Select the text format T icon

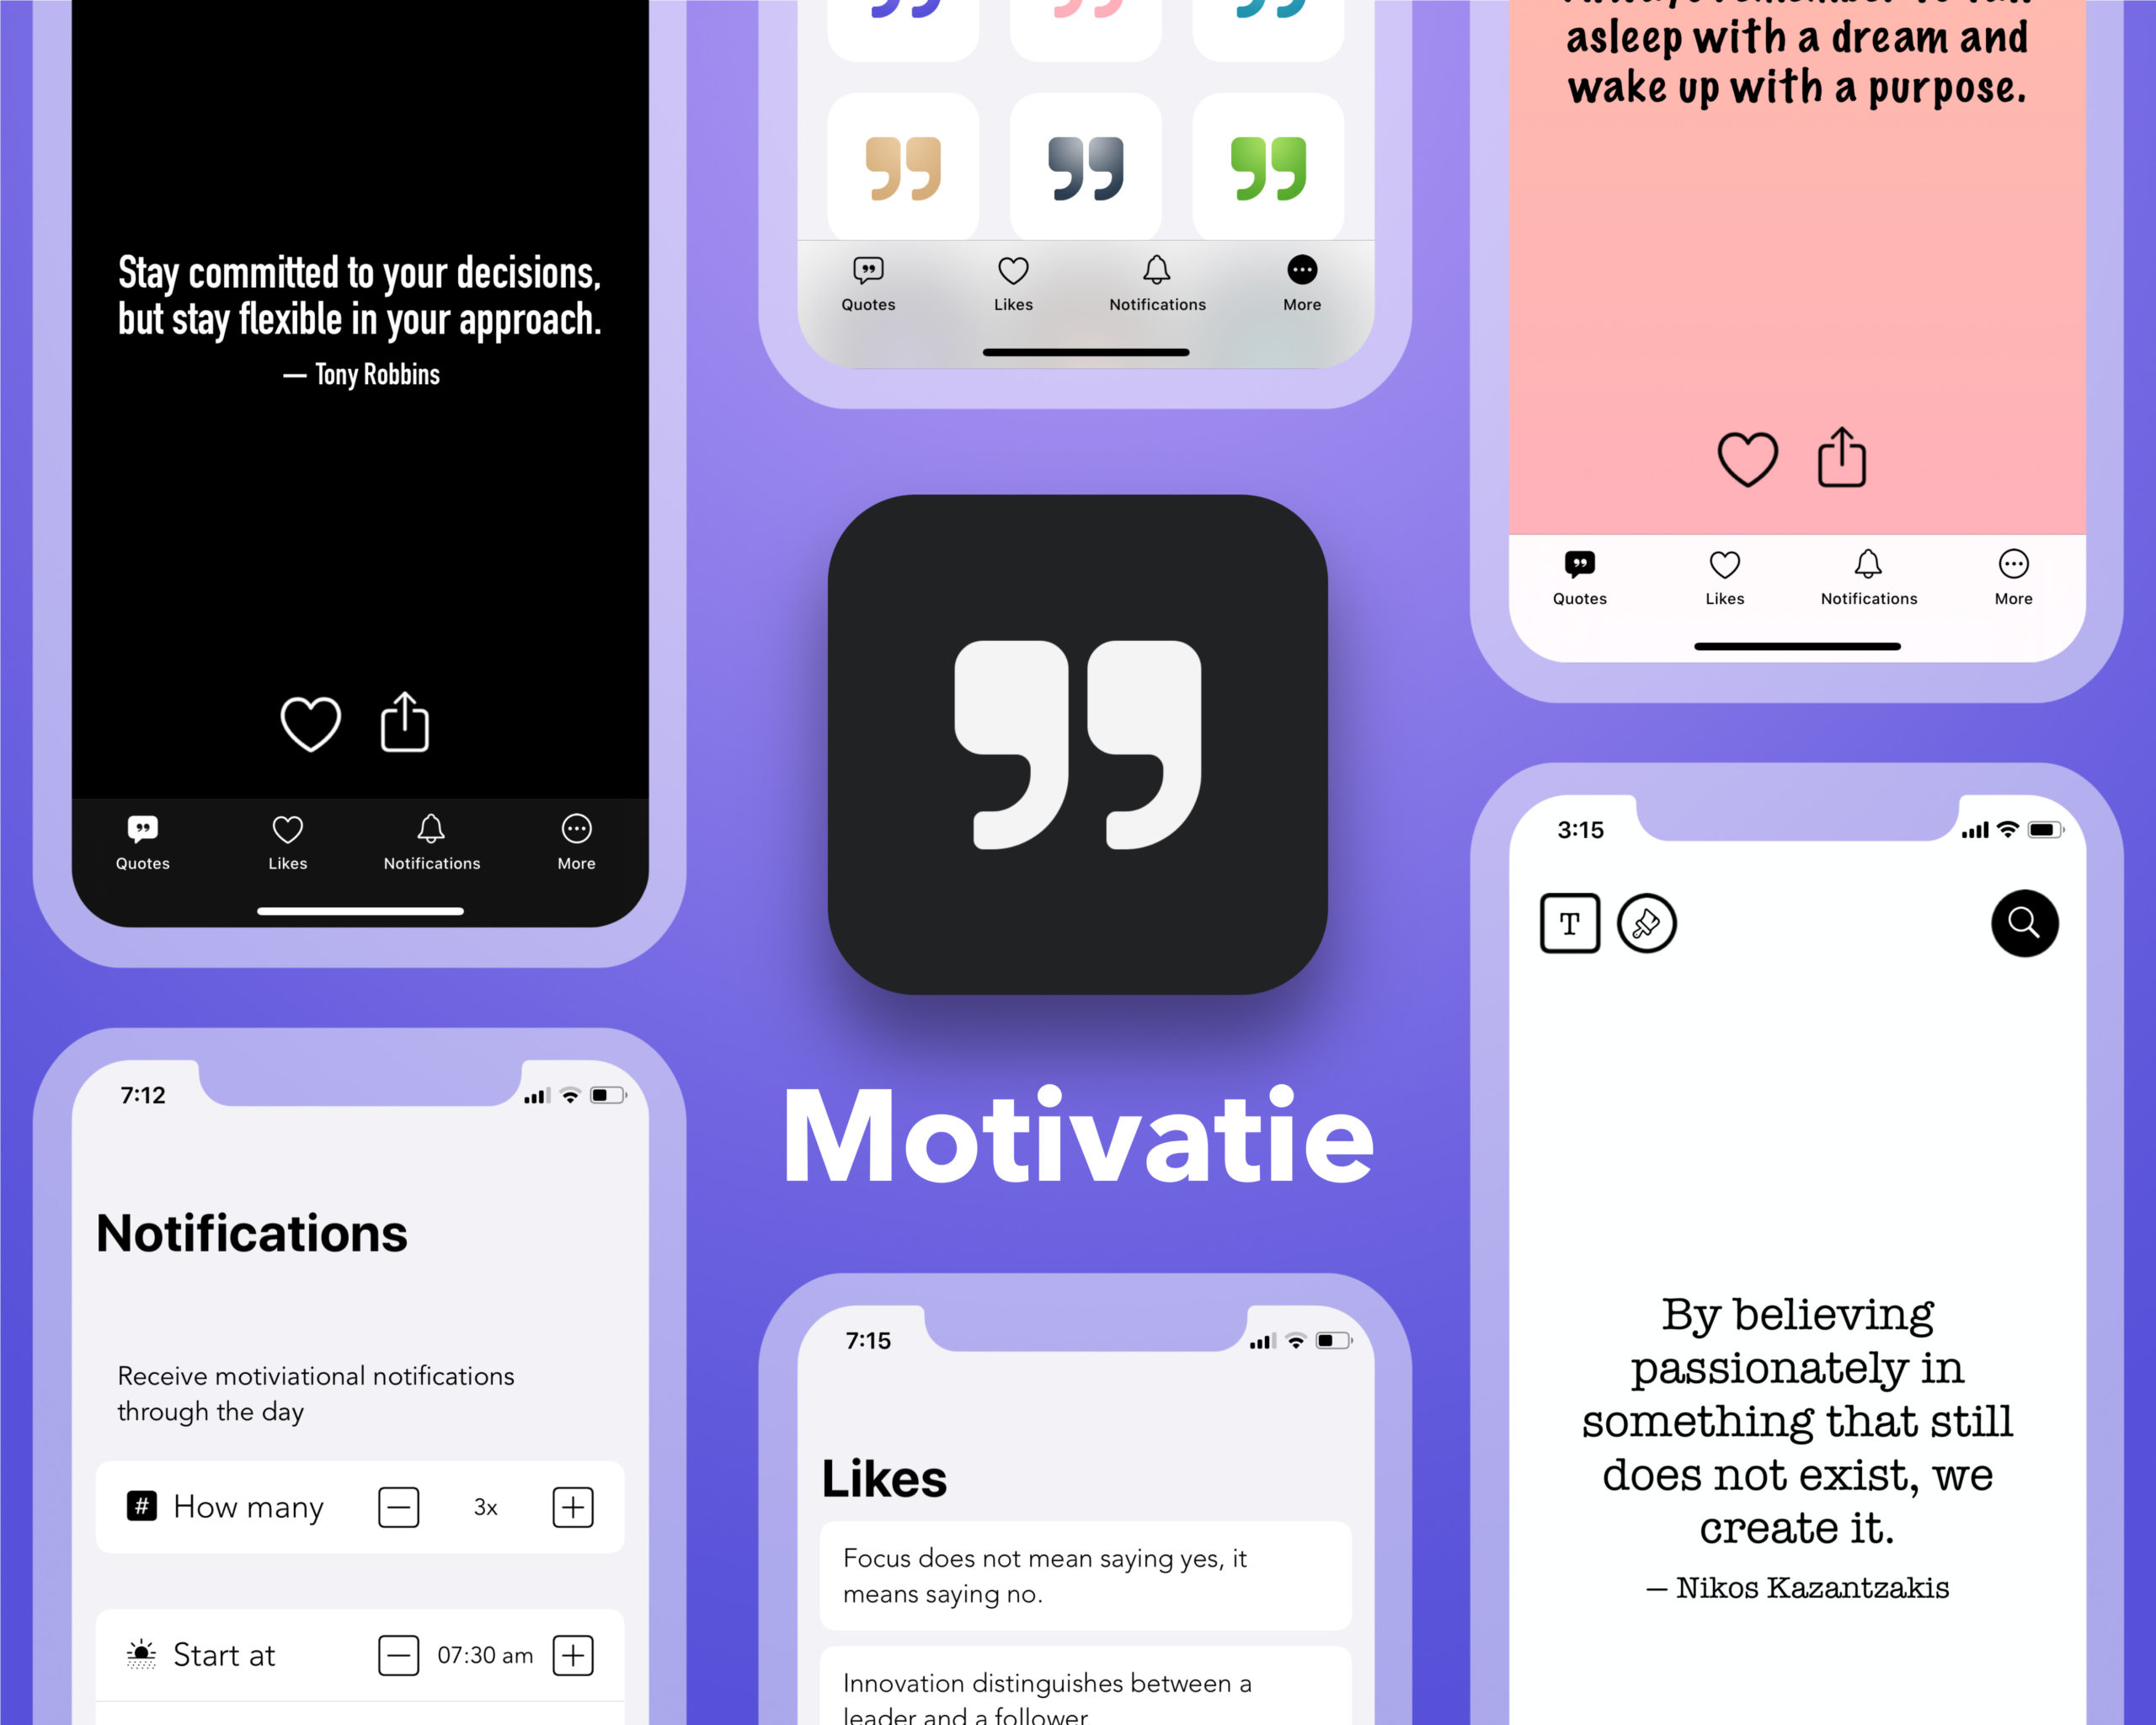pyautogui.click(x=1570, y=922)
